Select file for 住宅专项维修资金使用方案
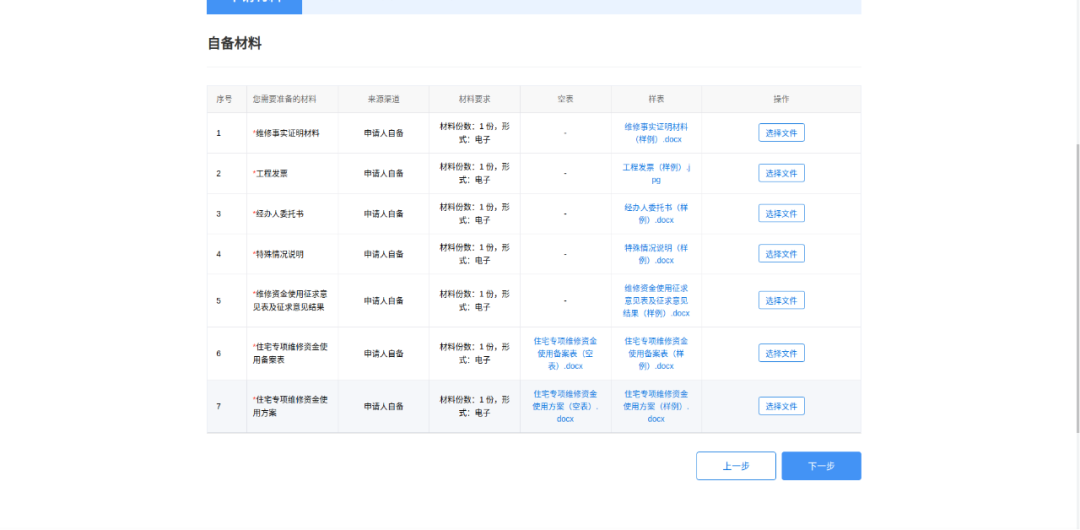This screenshot has width=1080, height=530. [781, 406]
